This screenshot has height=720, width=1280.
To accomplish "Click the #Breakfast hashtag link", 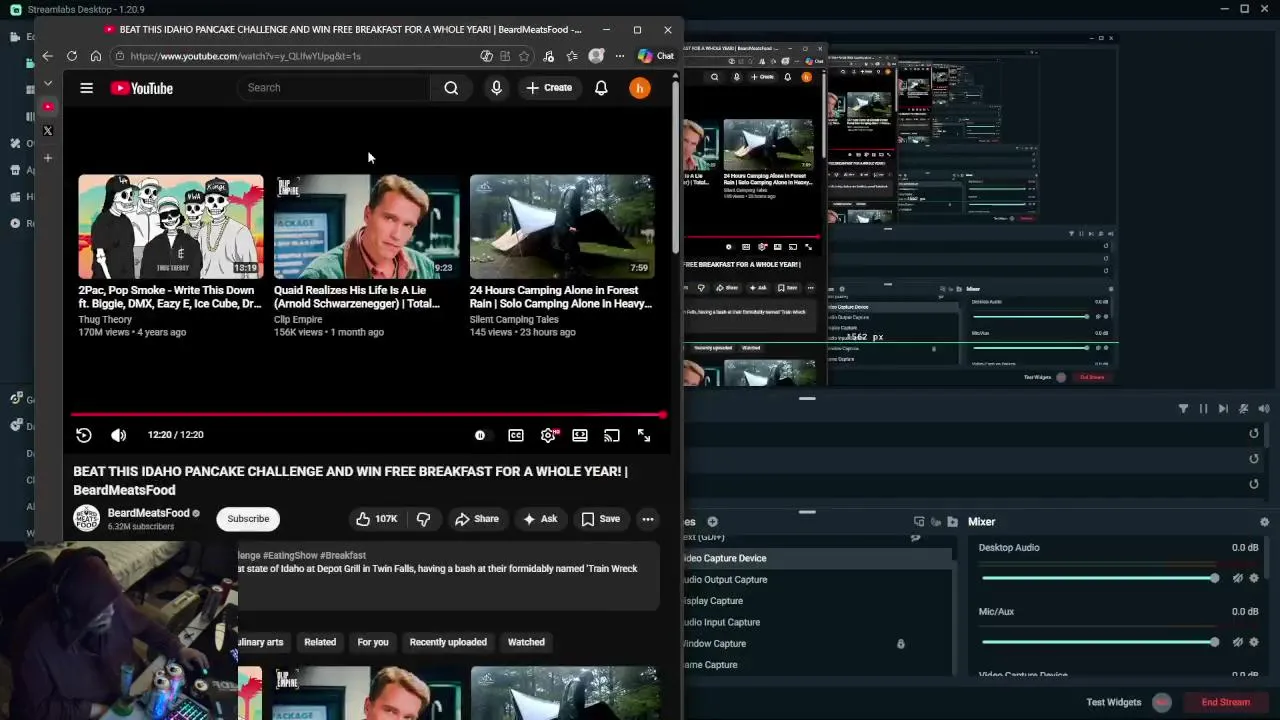I will [343, 556].
